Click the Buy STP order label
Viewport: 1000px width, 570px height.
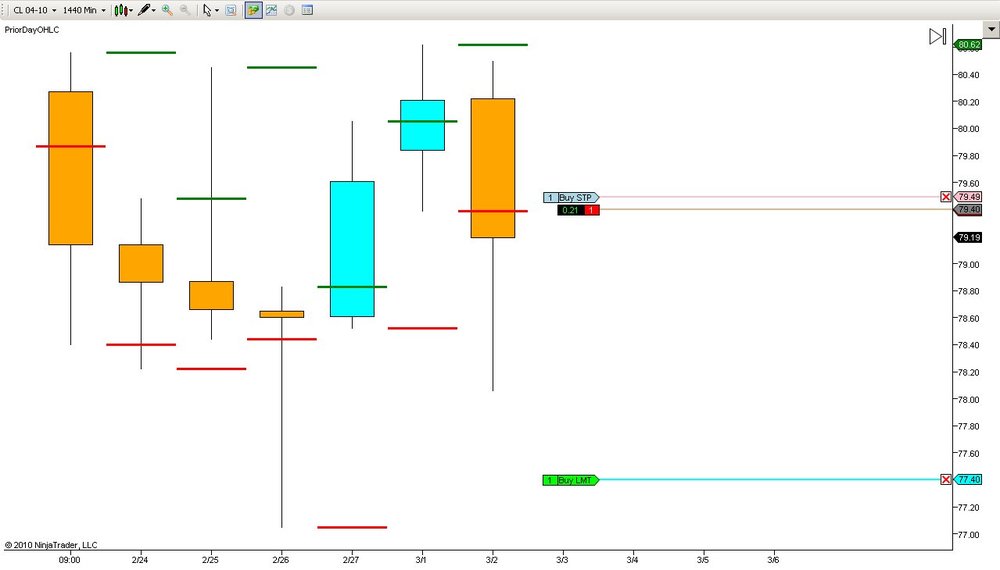pos(578,198)
